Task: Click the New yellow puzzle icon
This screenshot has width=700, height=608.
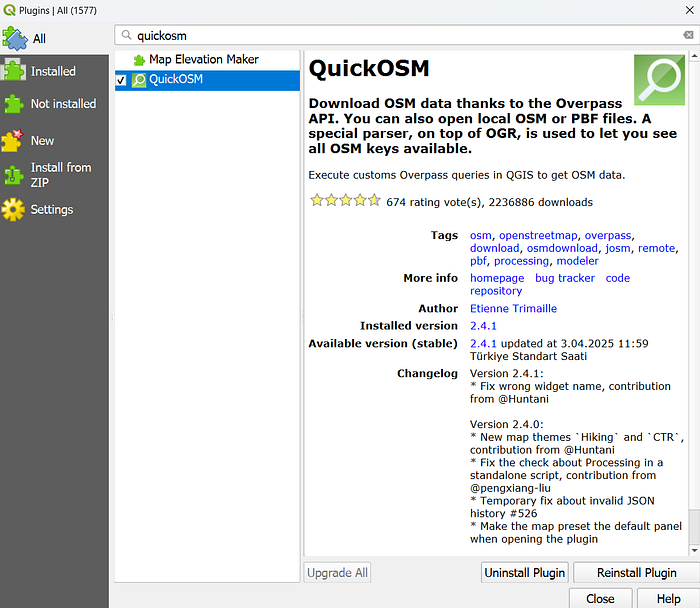Action: tap(12, 141)
